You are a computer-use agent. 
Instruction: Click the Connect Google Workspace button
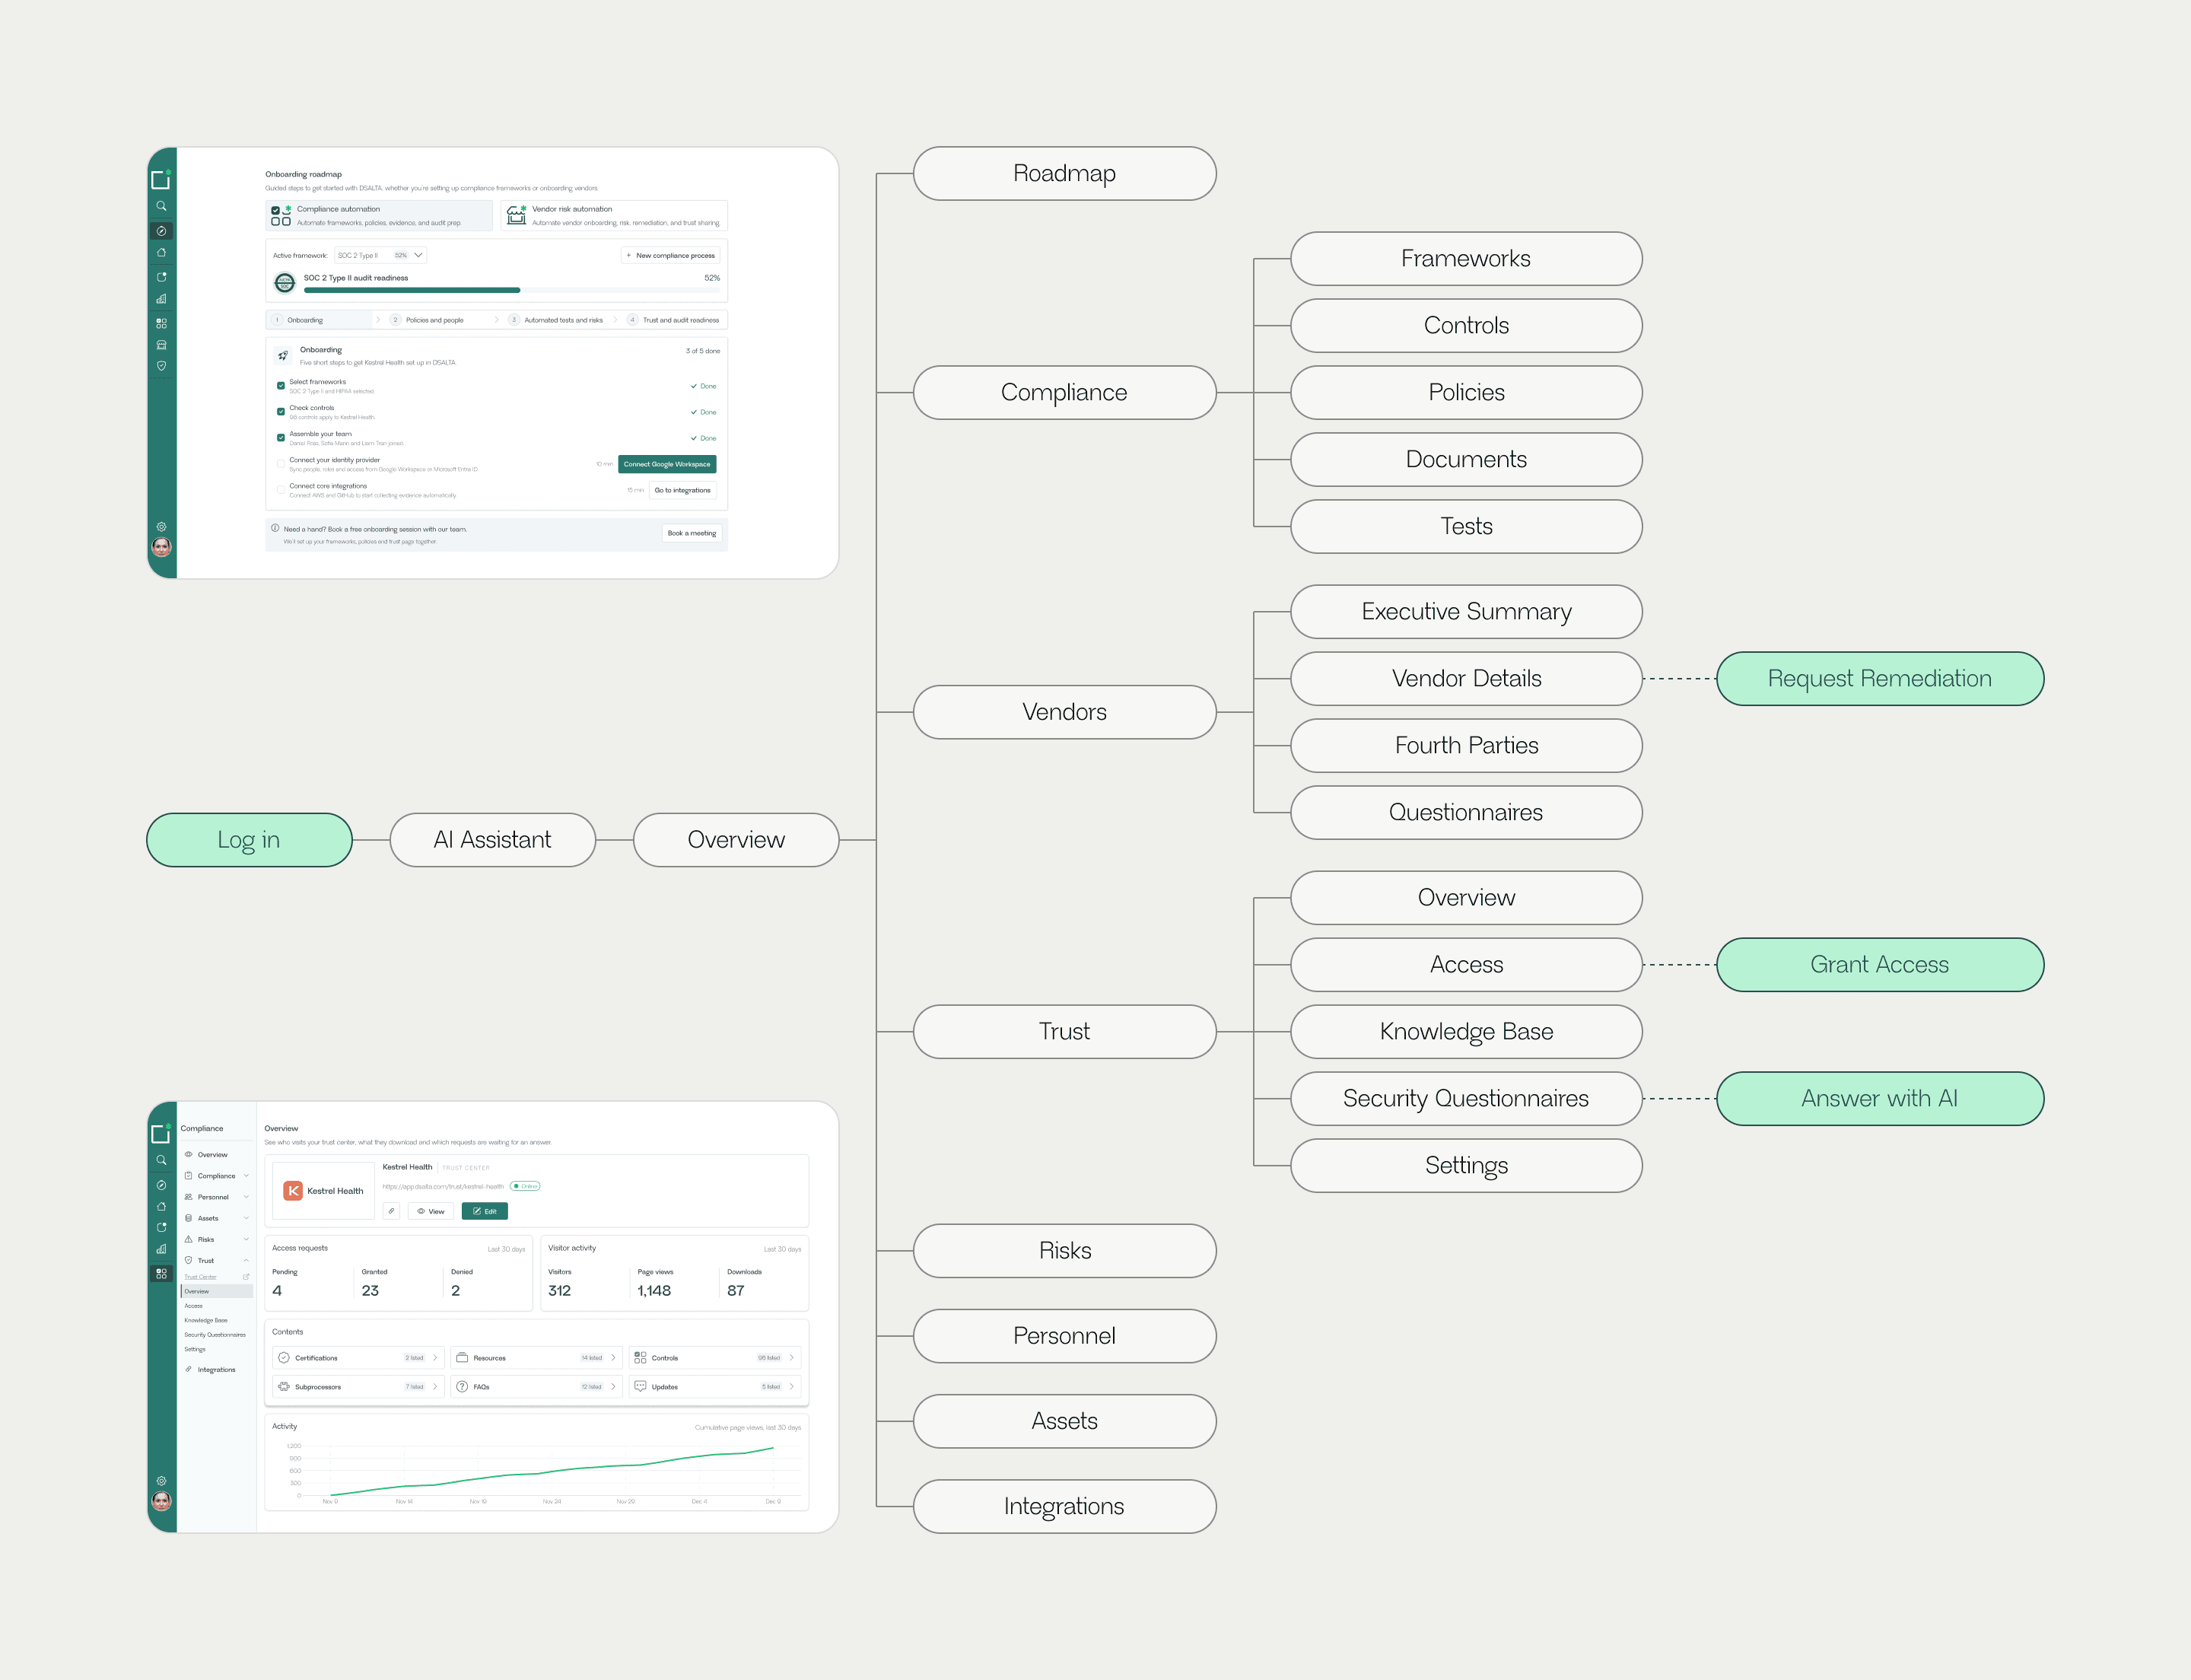pos(667,464)
